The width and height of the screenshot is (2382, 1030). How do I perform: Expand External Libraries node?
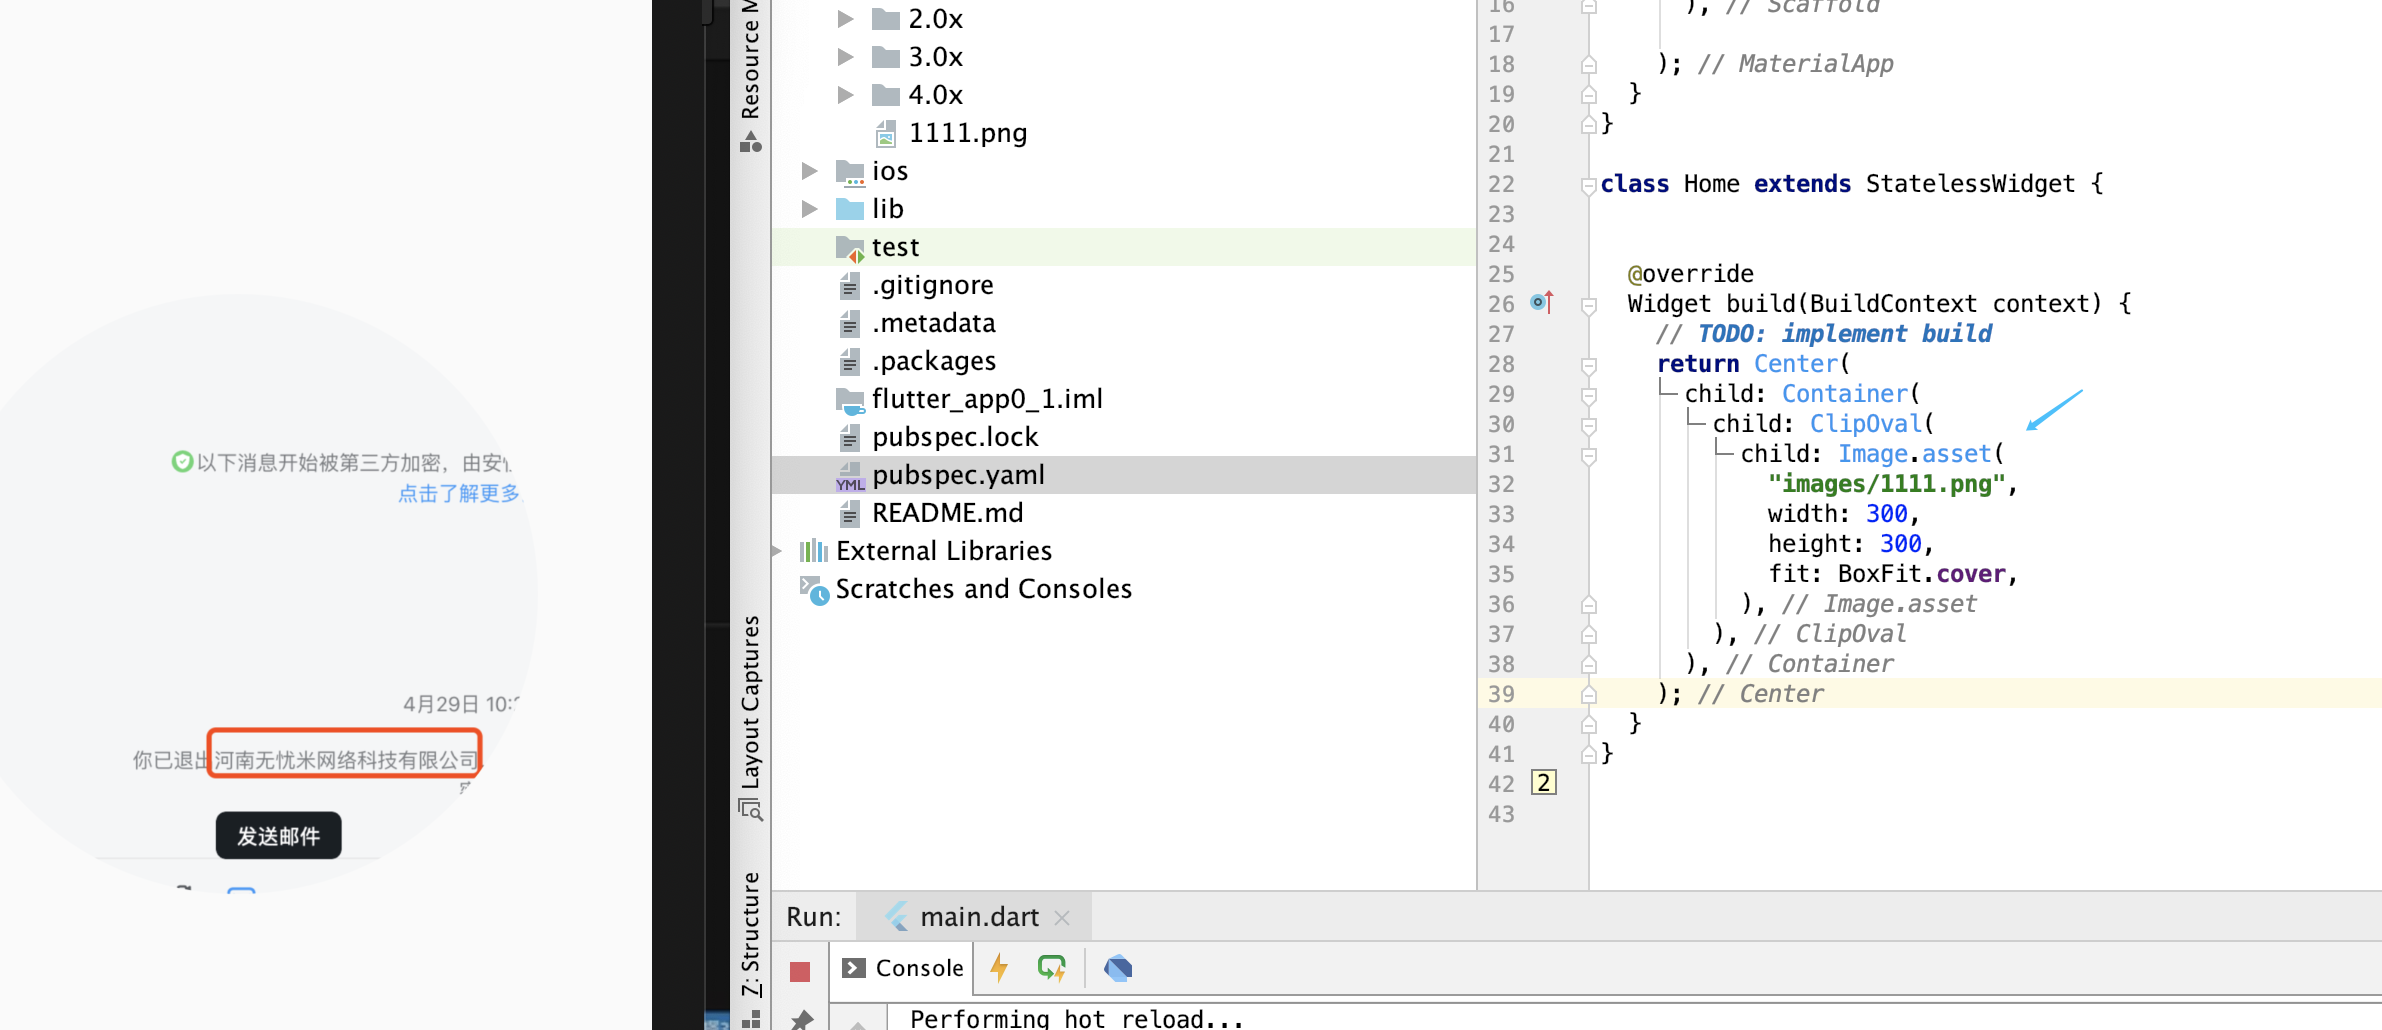(778, 551)
